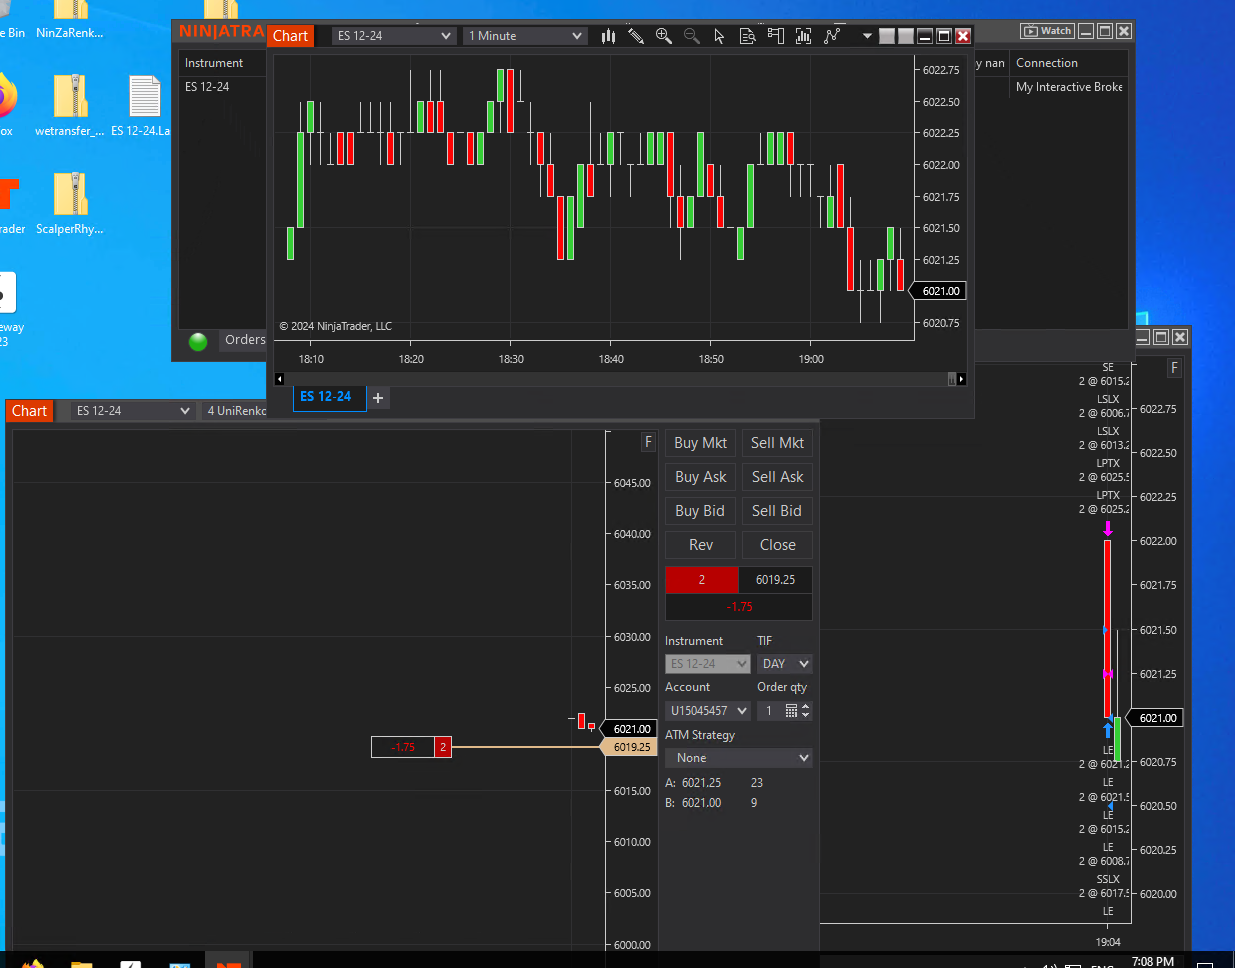Viewport: 1235px width, 968px height.
Task: Expand the 1 Minute interval dropdown
Action: tap(525, 36)
